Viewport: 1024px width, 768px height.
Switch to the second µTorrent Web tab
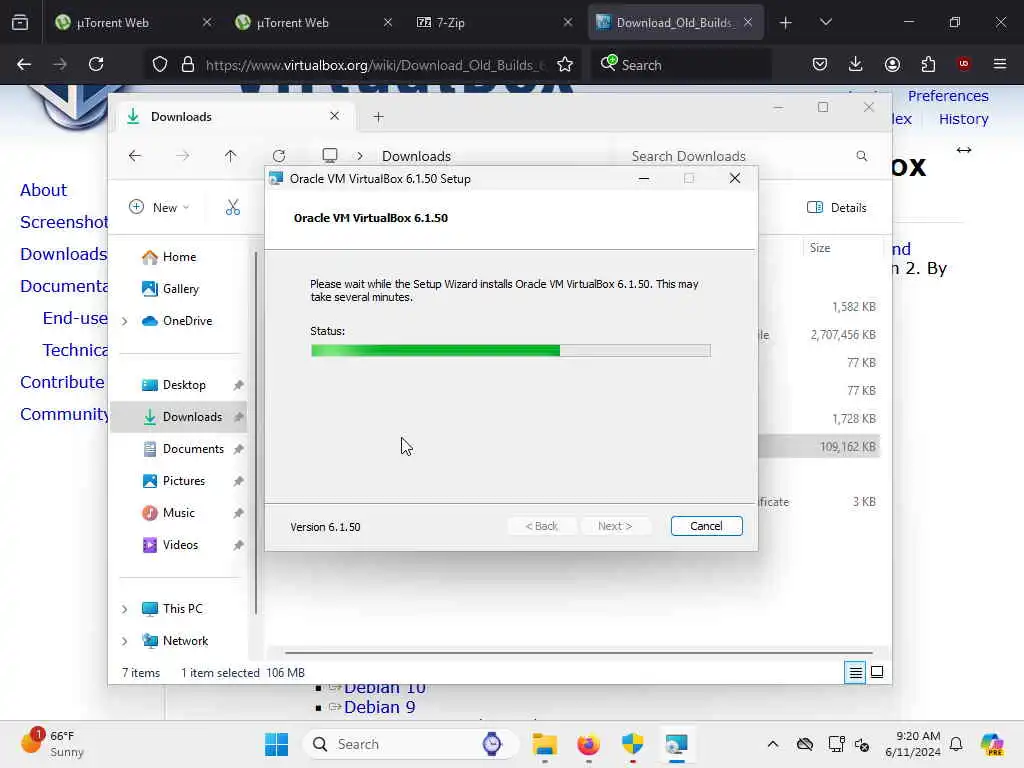click(x=313, y=22)
